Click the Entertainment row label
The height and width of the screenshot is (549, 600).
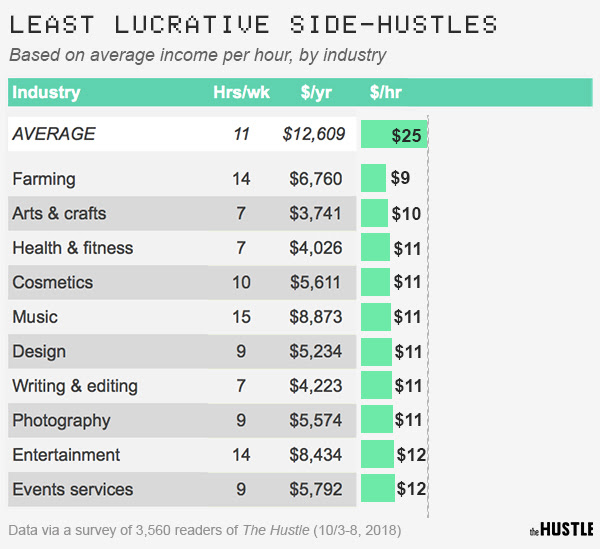(66, 455)
